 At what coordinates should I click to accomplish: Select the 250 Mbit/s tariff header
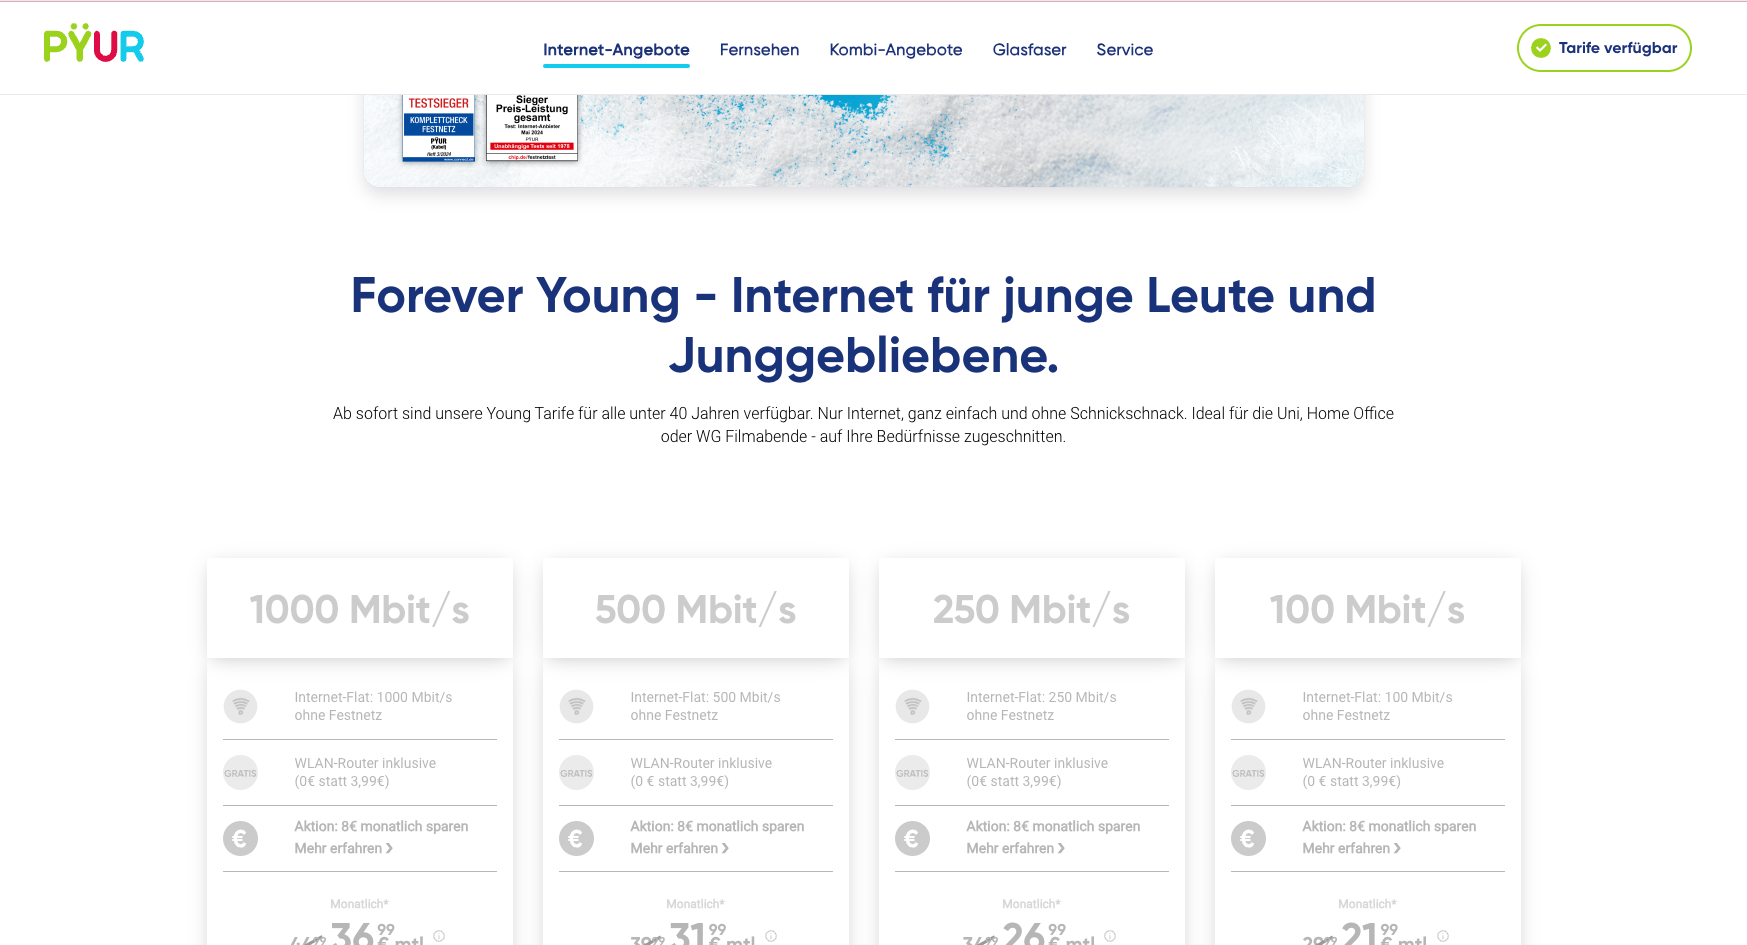tap(1032, 608)
